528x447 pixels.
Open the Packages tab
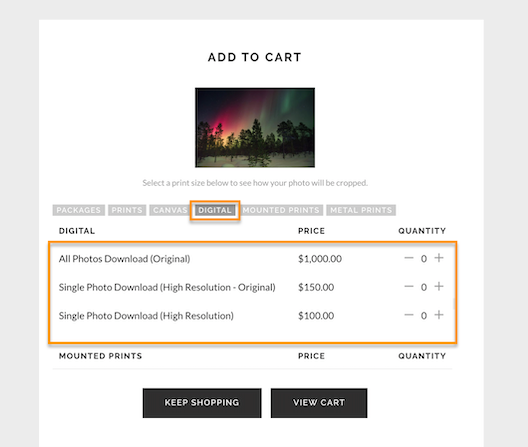point(78,210)
